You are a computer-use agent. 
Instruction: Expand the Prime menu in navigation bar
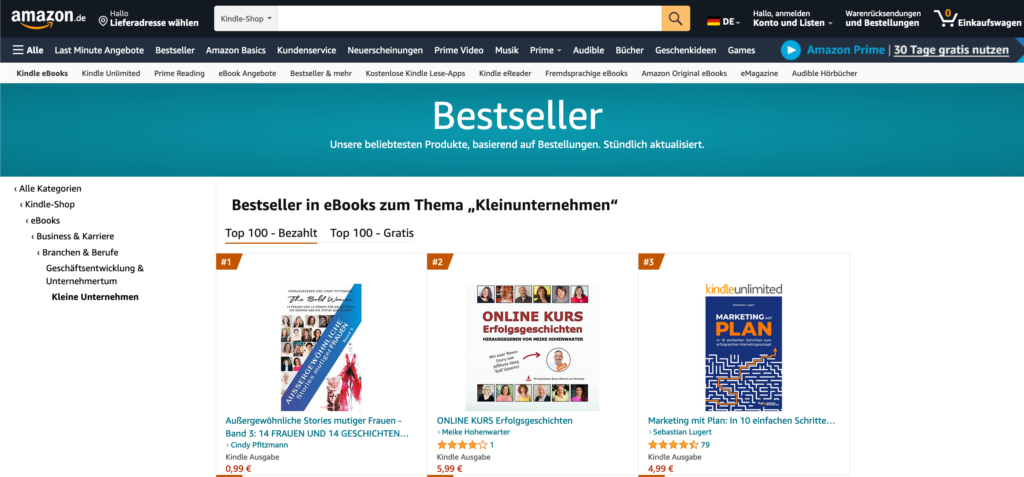[545, 50]
